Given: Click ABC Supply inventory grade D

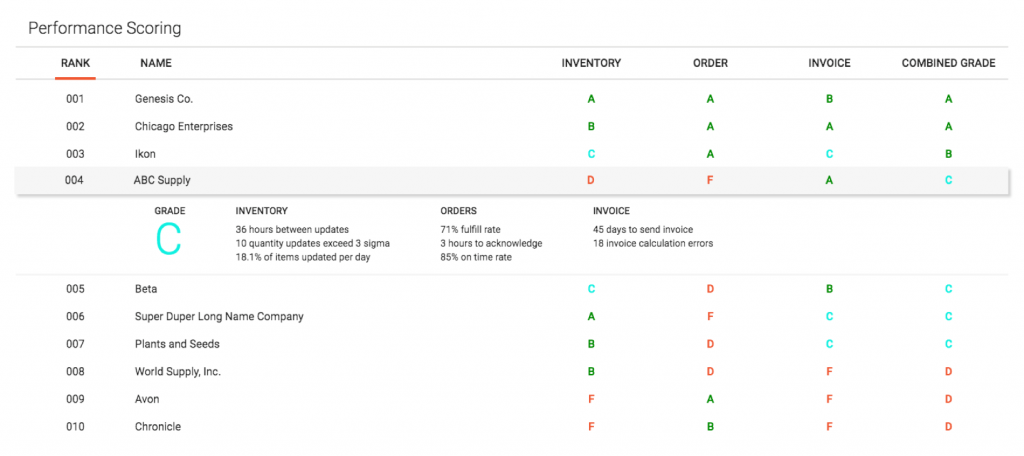Looking at the screenshot, I should (x=590, y=180).
